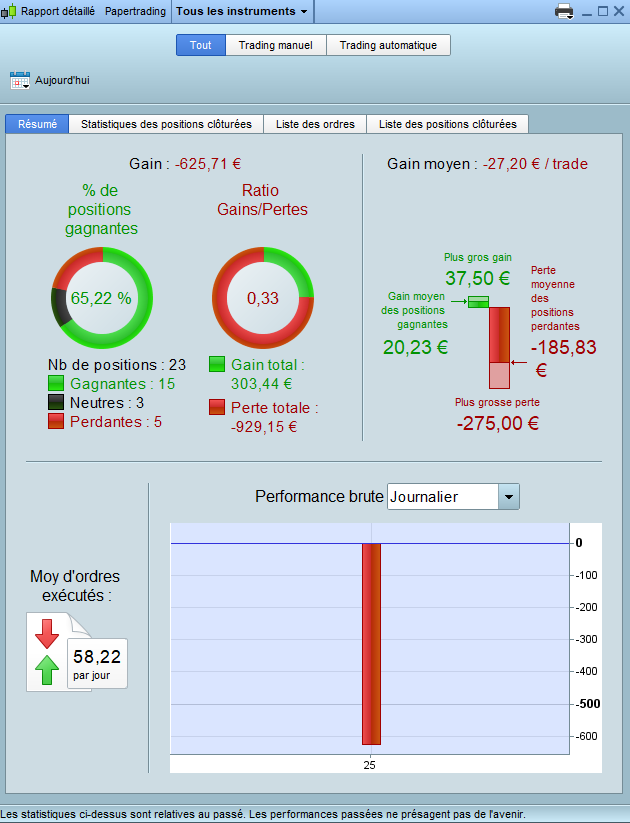The height and width of the screenshot is (823, 630).
Task: Click the red Perte totale swatch
Action: (217, 407)
